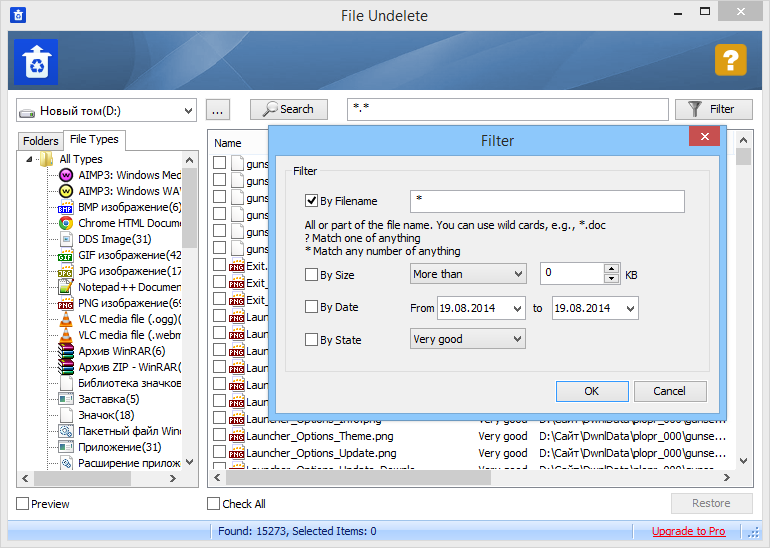Check the box for Launcher_Options_Update.png

pos(220,452)
